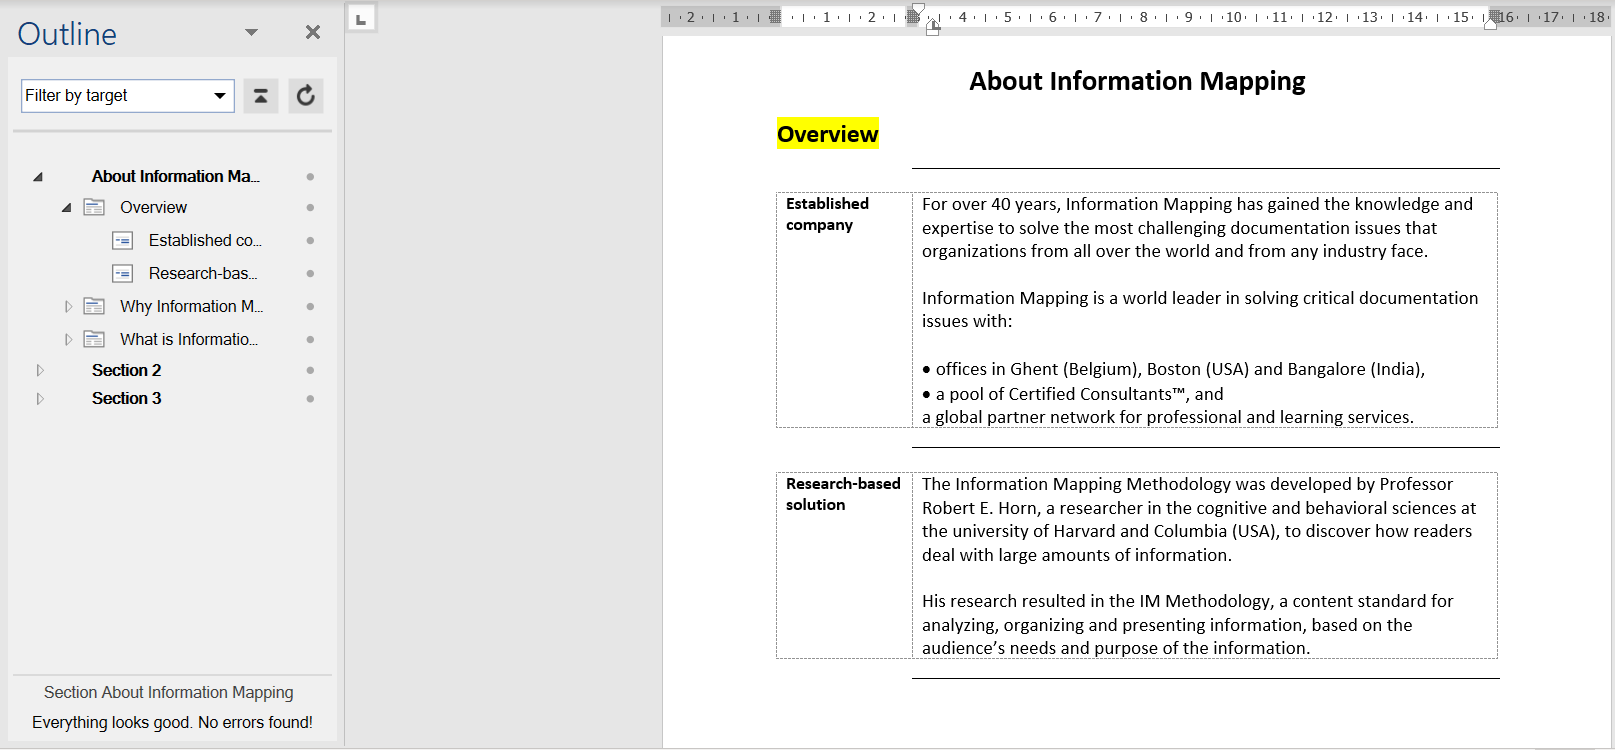The height and width of the screenshot is (750, 1615).
Task: Click the Outline pane title
Action: (x=67, y=34)
